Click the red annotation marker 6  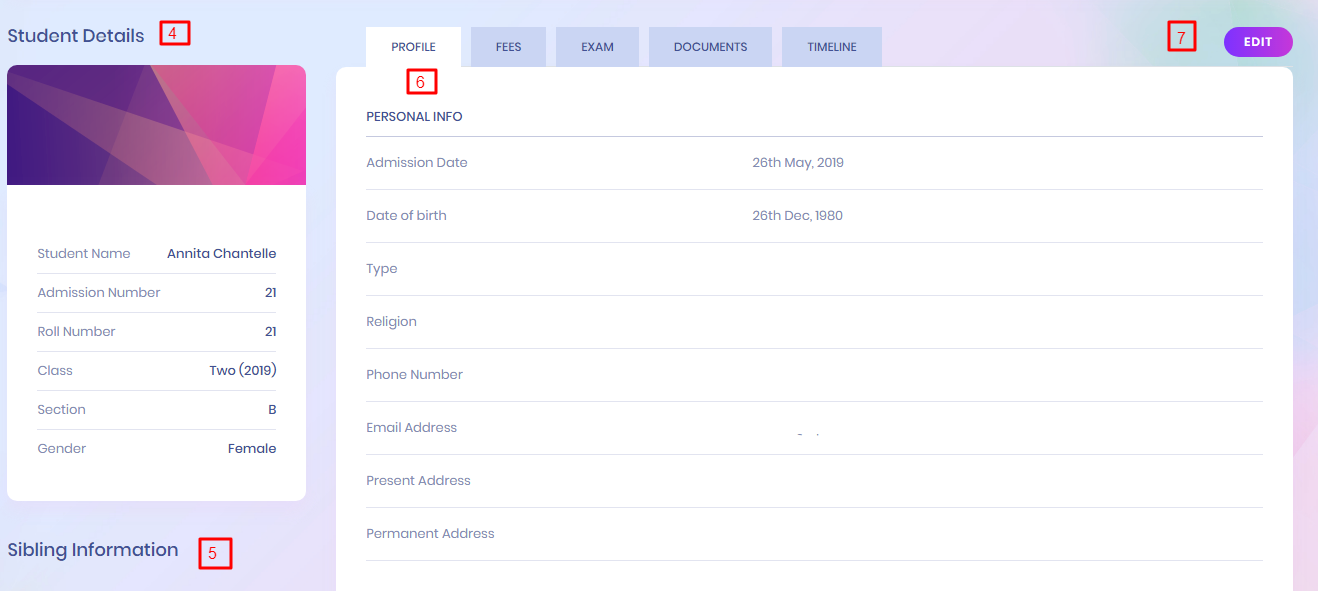(x=421, y=82)
